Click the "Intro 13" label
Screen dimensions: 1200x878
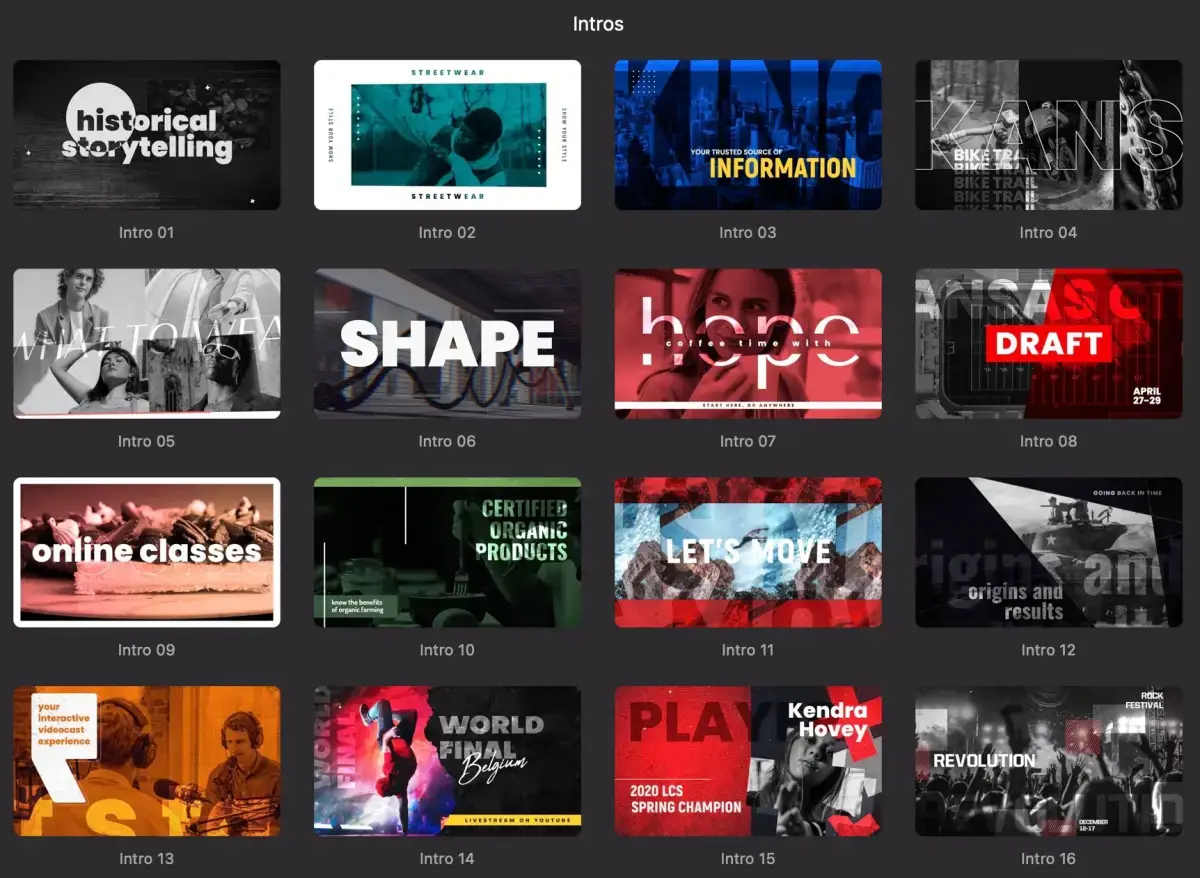pos(146,859)
